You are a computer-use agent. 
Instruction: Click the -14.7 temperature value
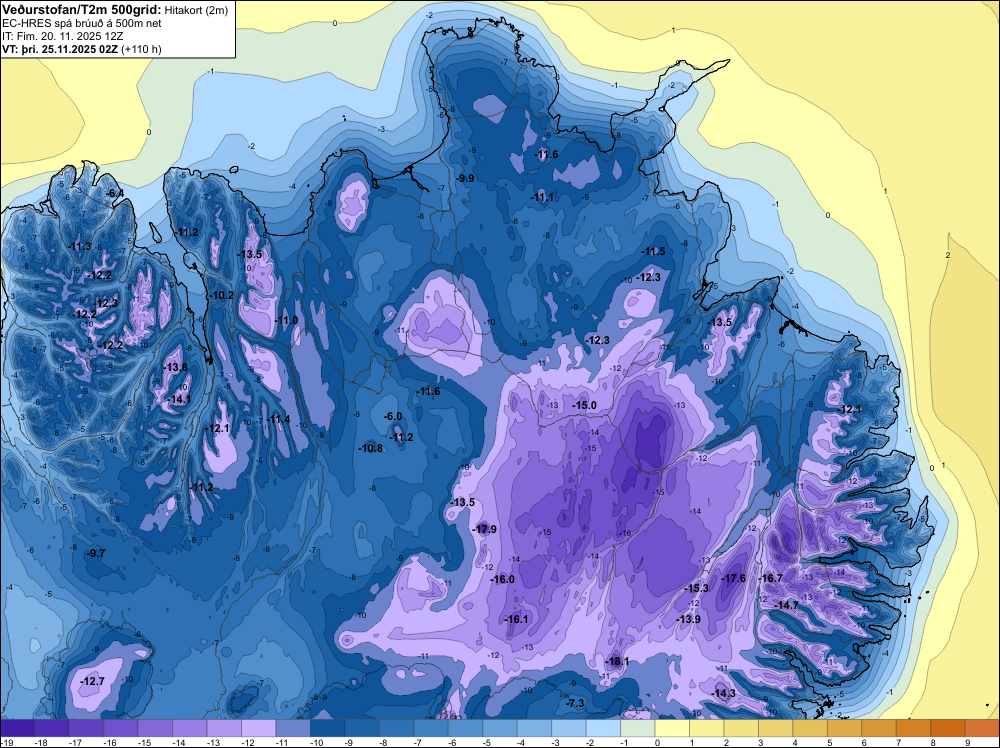pos(786,605)
